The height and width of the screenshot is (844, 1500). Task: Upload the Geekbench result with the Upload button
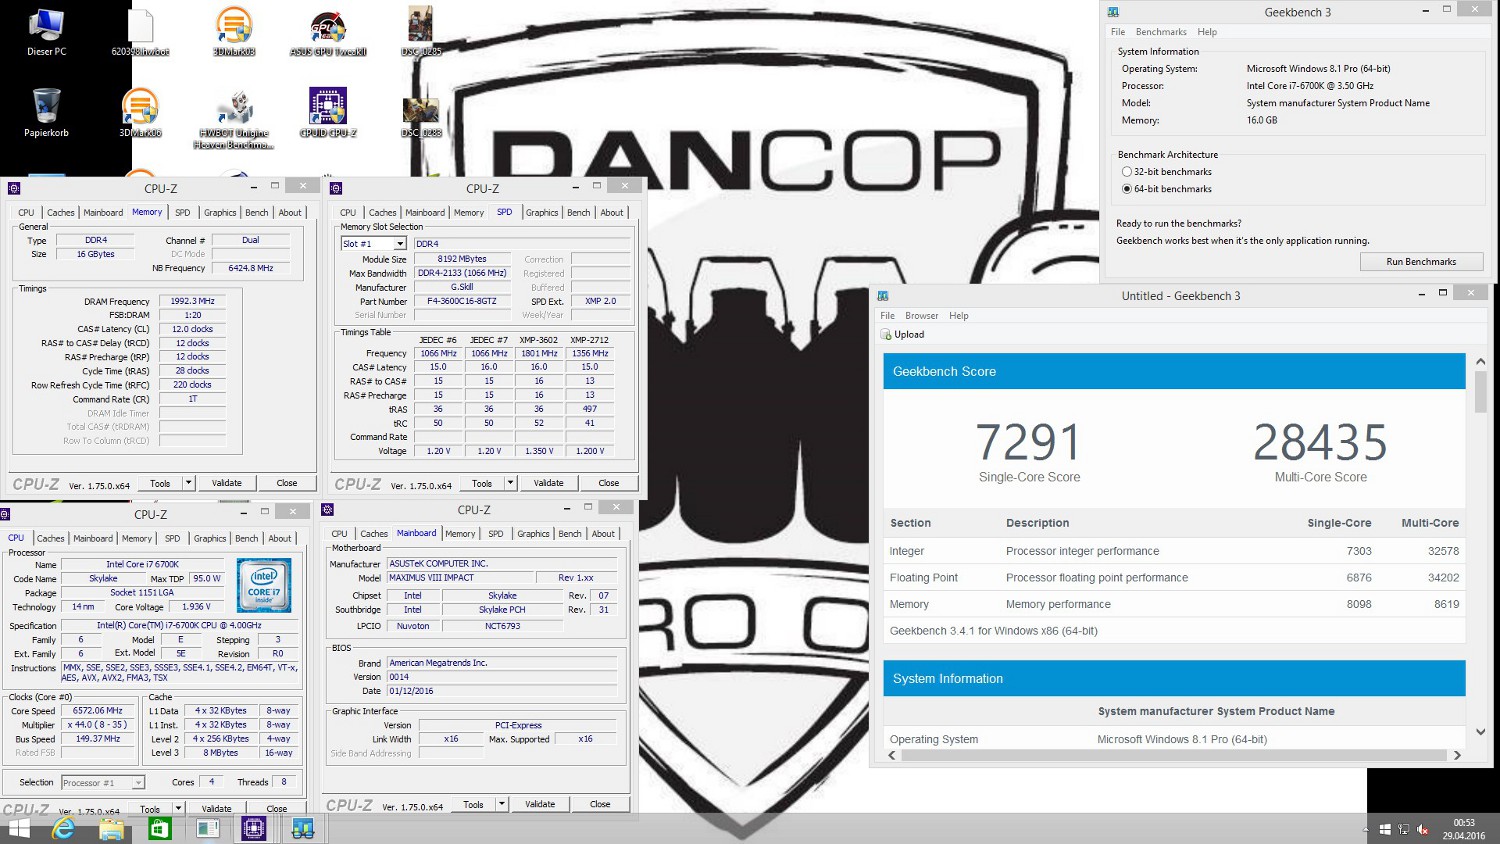(902, 335)
